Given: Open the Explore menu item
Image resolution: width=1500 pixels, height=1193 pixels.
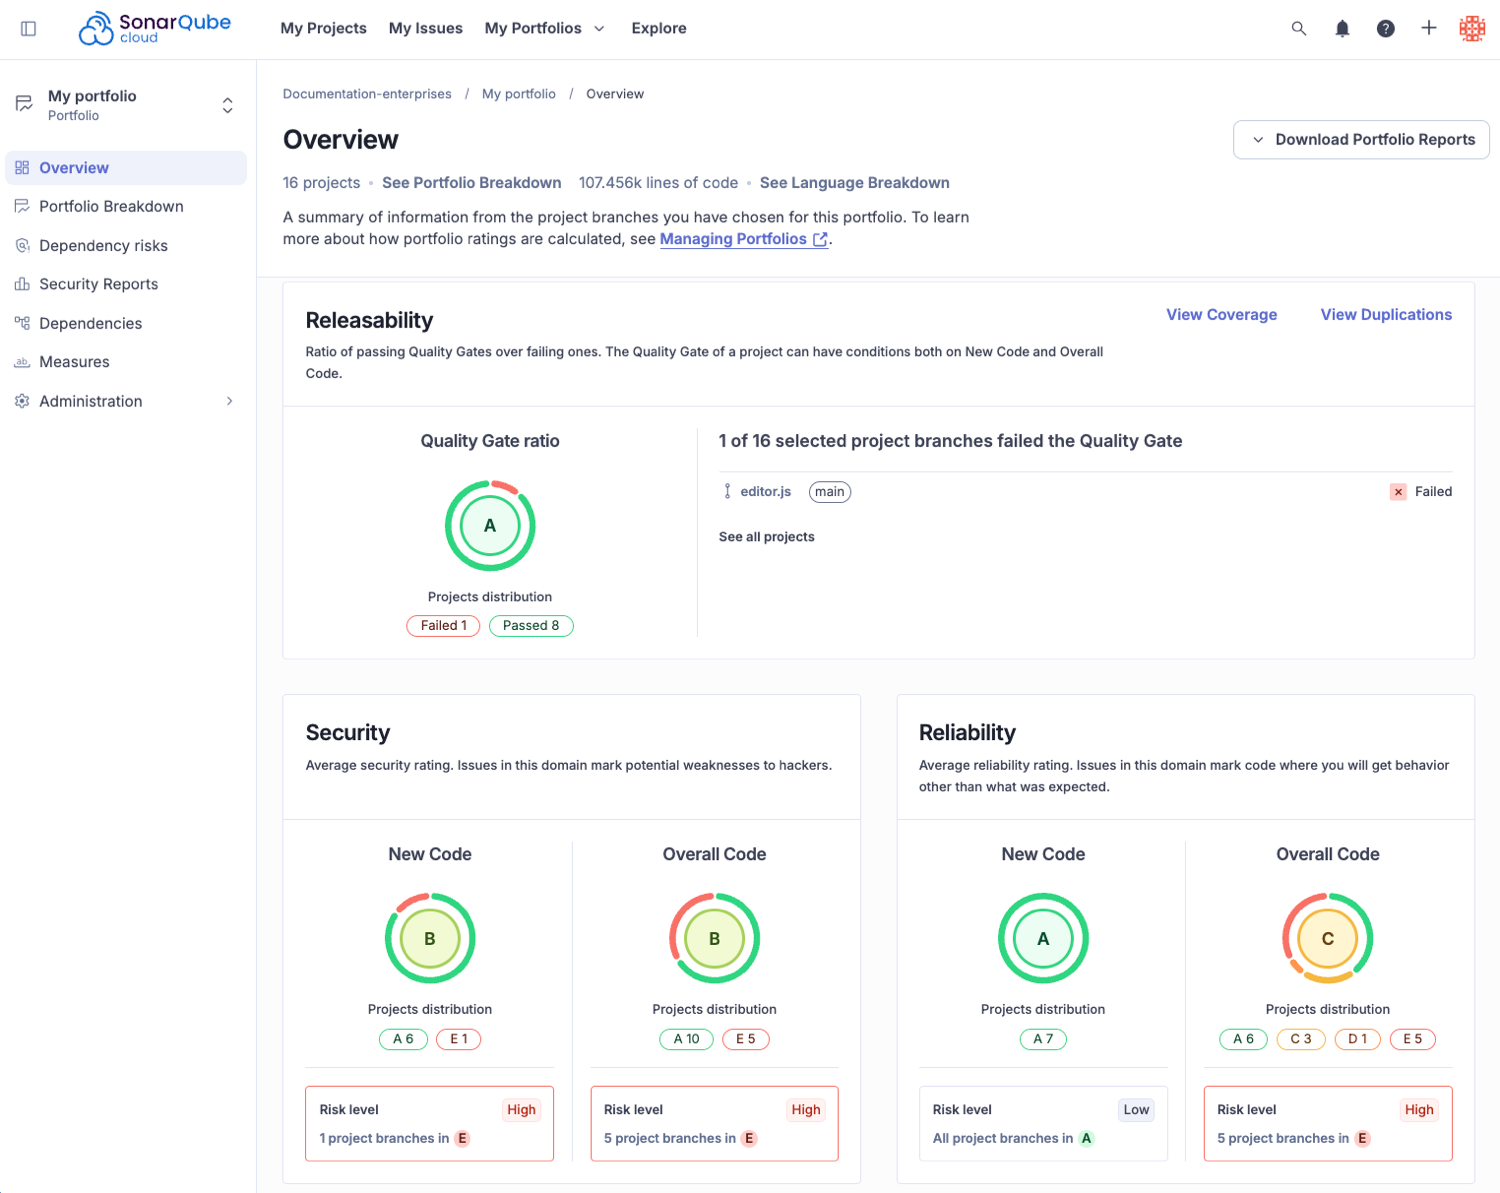Looking at the screenshot, I should coord(659,28).
